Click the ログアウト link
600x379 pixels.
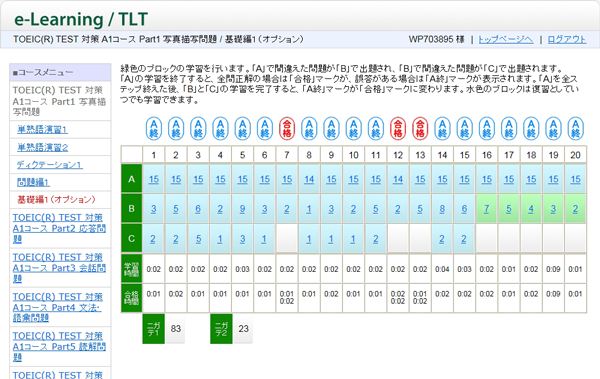566,39
